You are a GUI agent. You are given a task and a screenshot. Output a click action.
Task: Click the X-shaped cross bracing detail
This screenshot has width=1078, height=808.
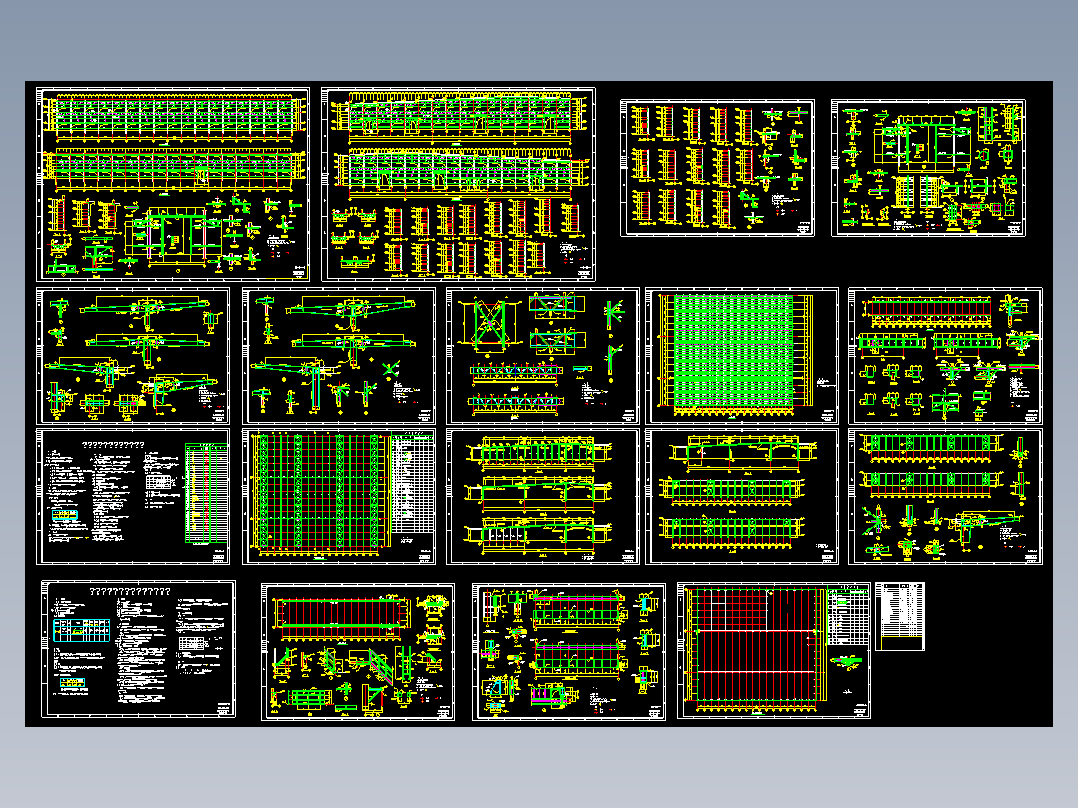[490, 323]
